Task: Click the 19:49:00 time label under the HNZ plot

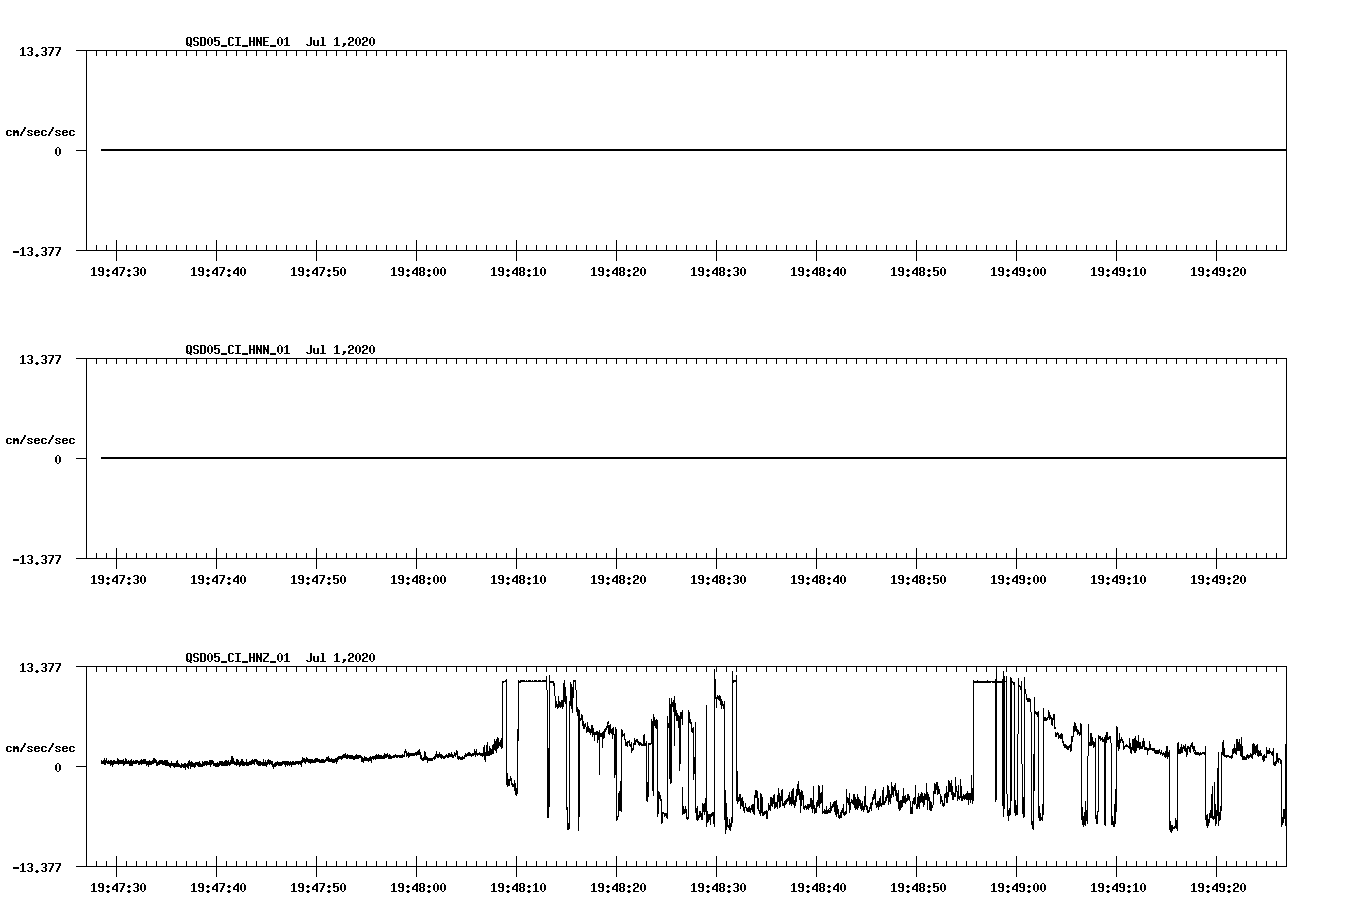Action: click(x=1018, y=888)
